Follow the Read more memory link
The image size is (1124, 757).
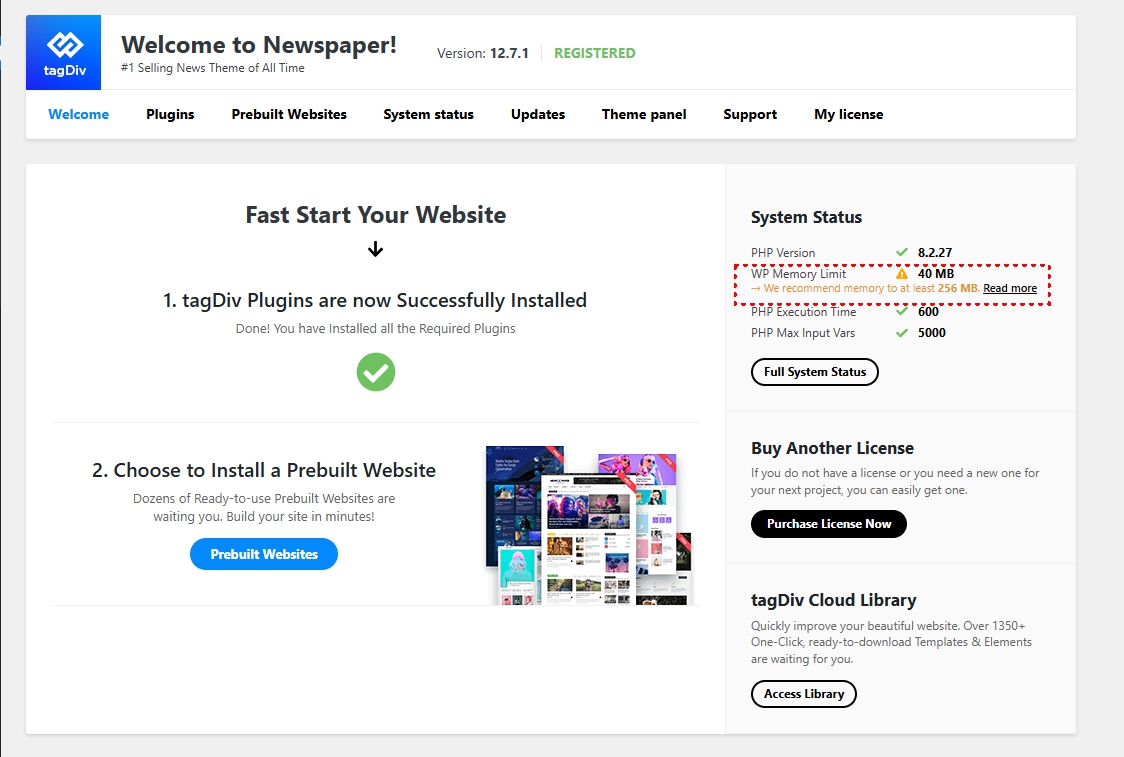pyautogui.click(x=1009, y=288)
